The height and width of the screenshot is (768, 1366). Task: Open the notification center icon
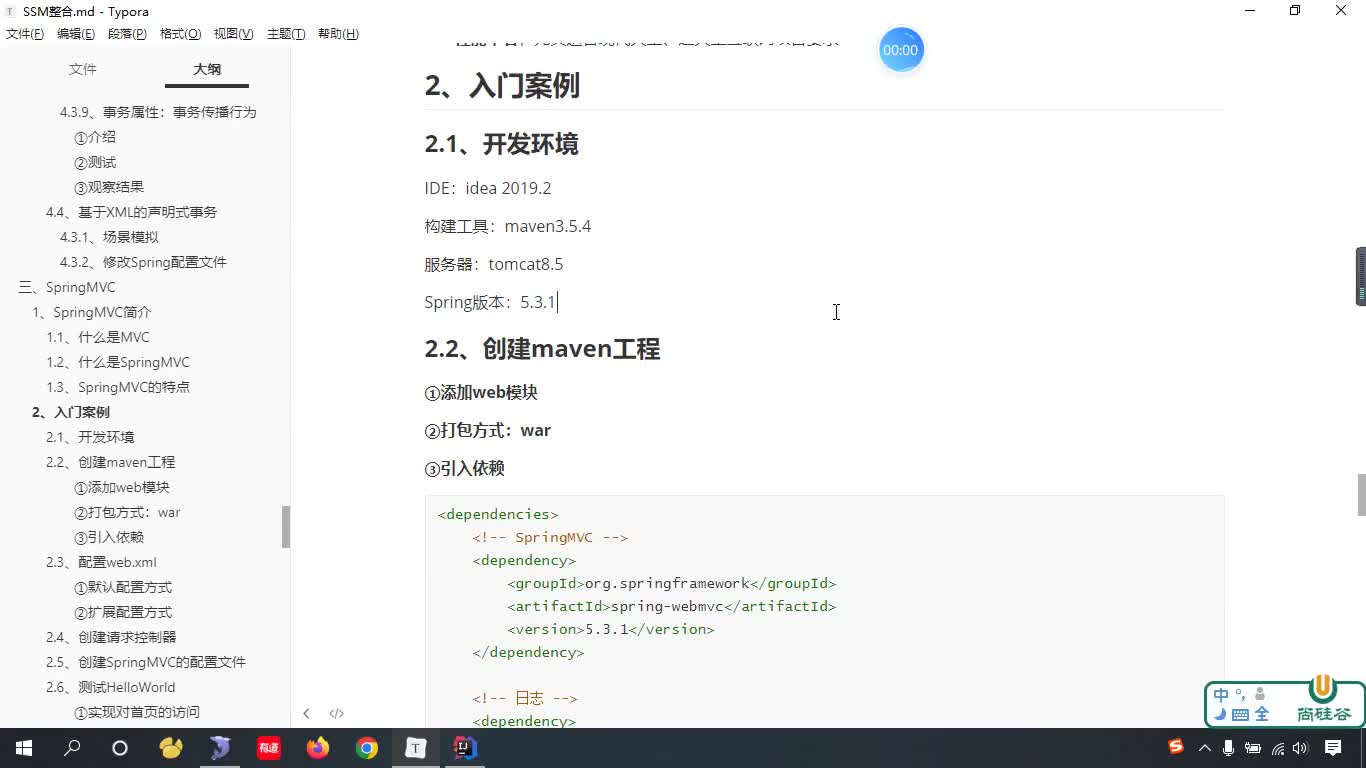pyautogui.click(x=1333, y=748)
